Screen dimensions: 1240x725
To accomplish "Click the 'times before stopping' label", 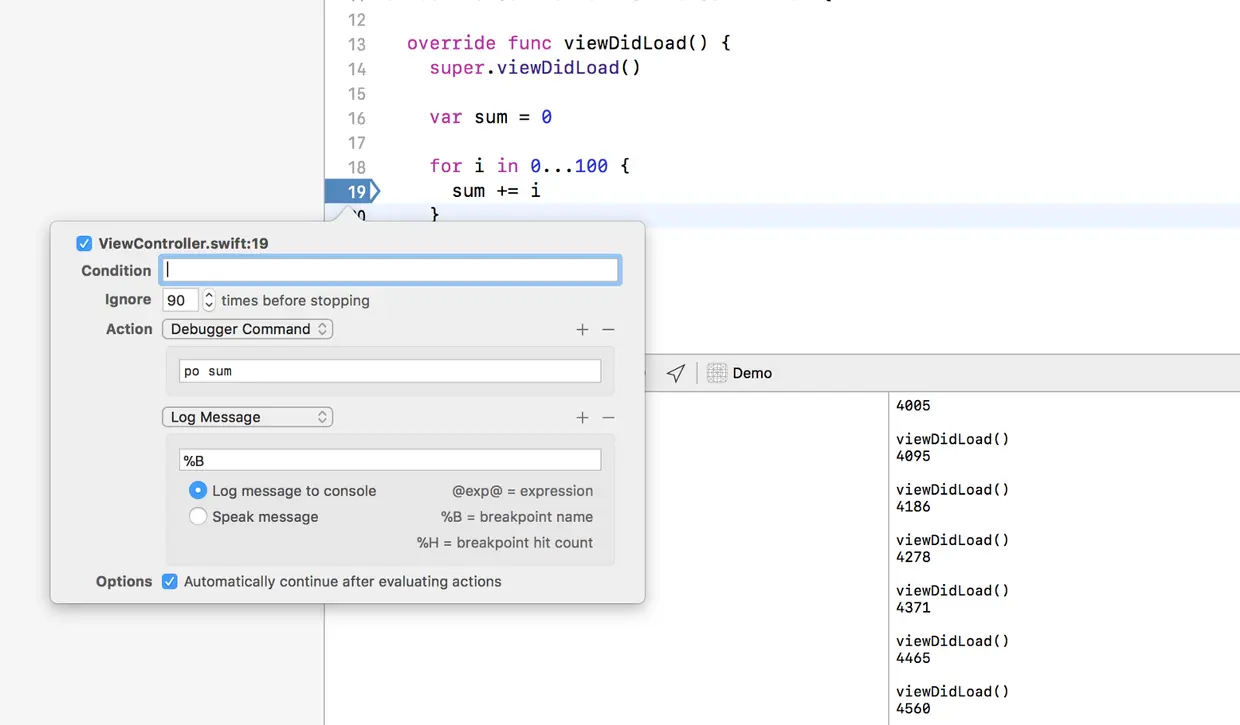I will click(x=295, y=300).
